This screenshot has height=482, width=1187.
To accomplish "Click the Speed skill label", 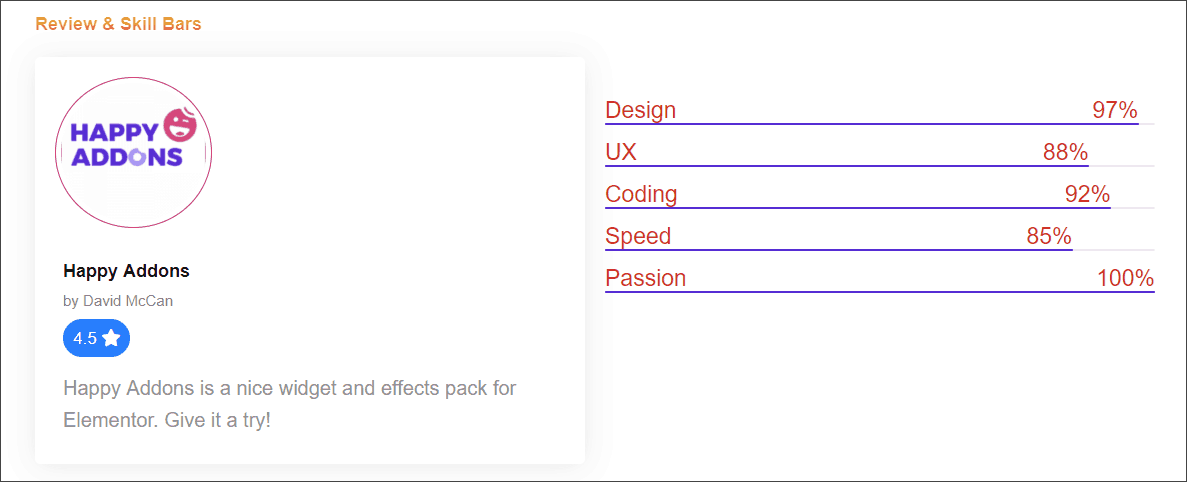I will tap(638, 236).
